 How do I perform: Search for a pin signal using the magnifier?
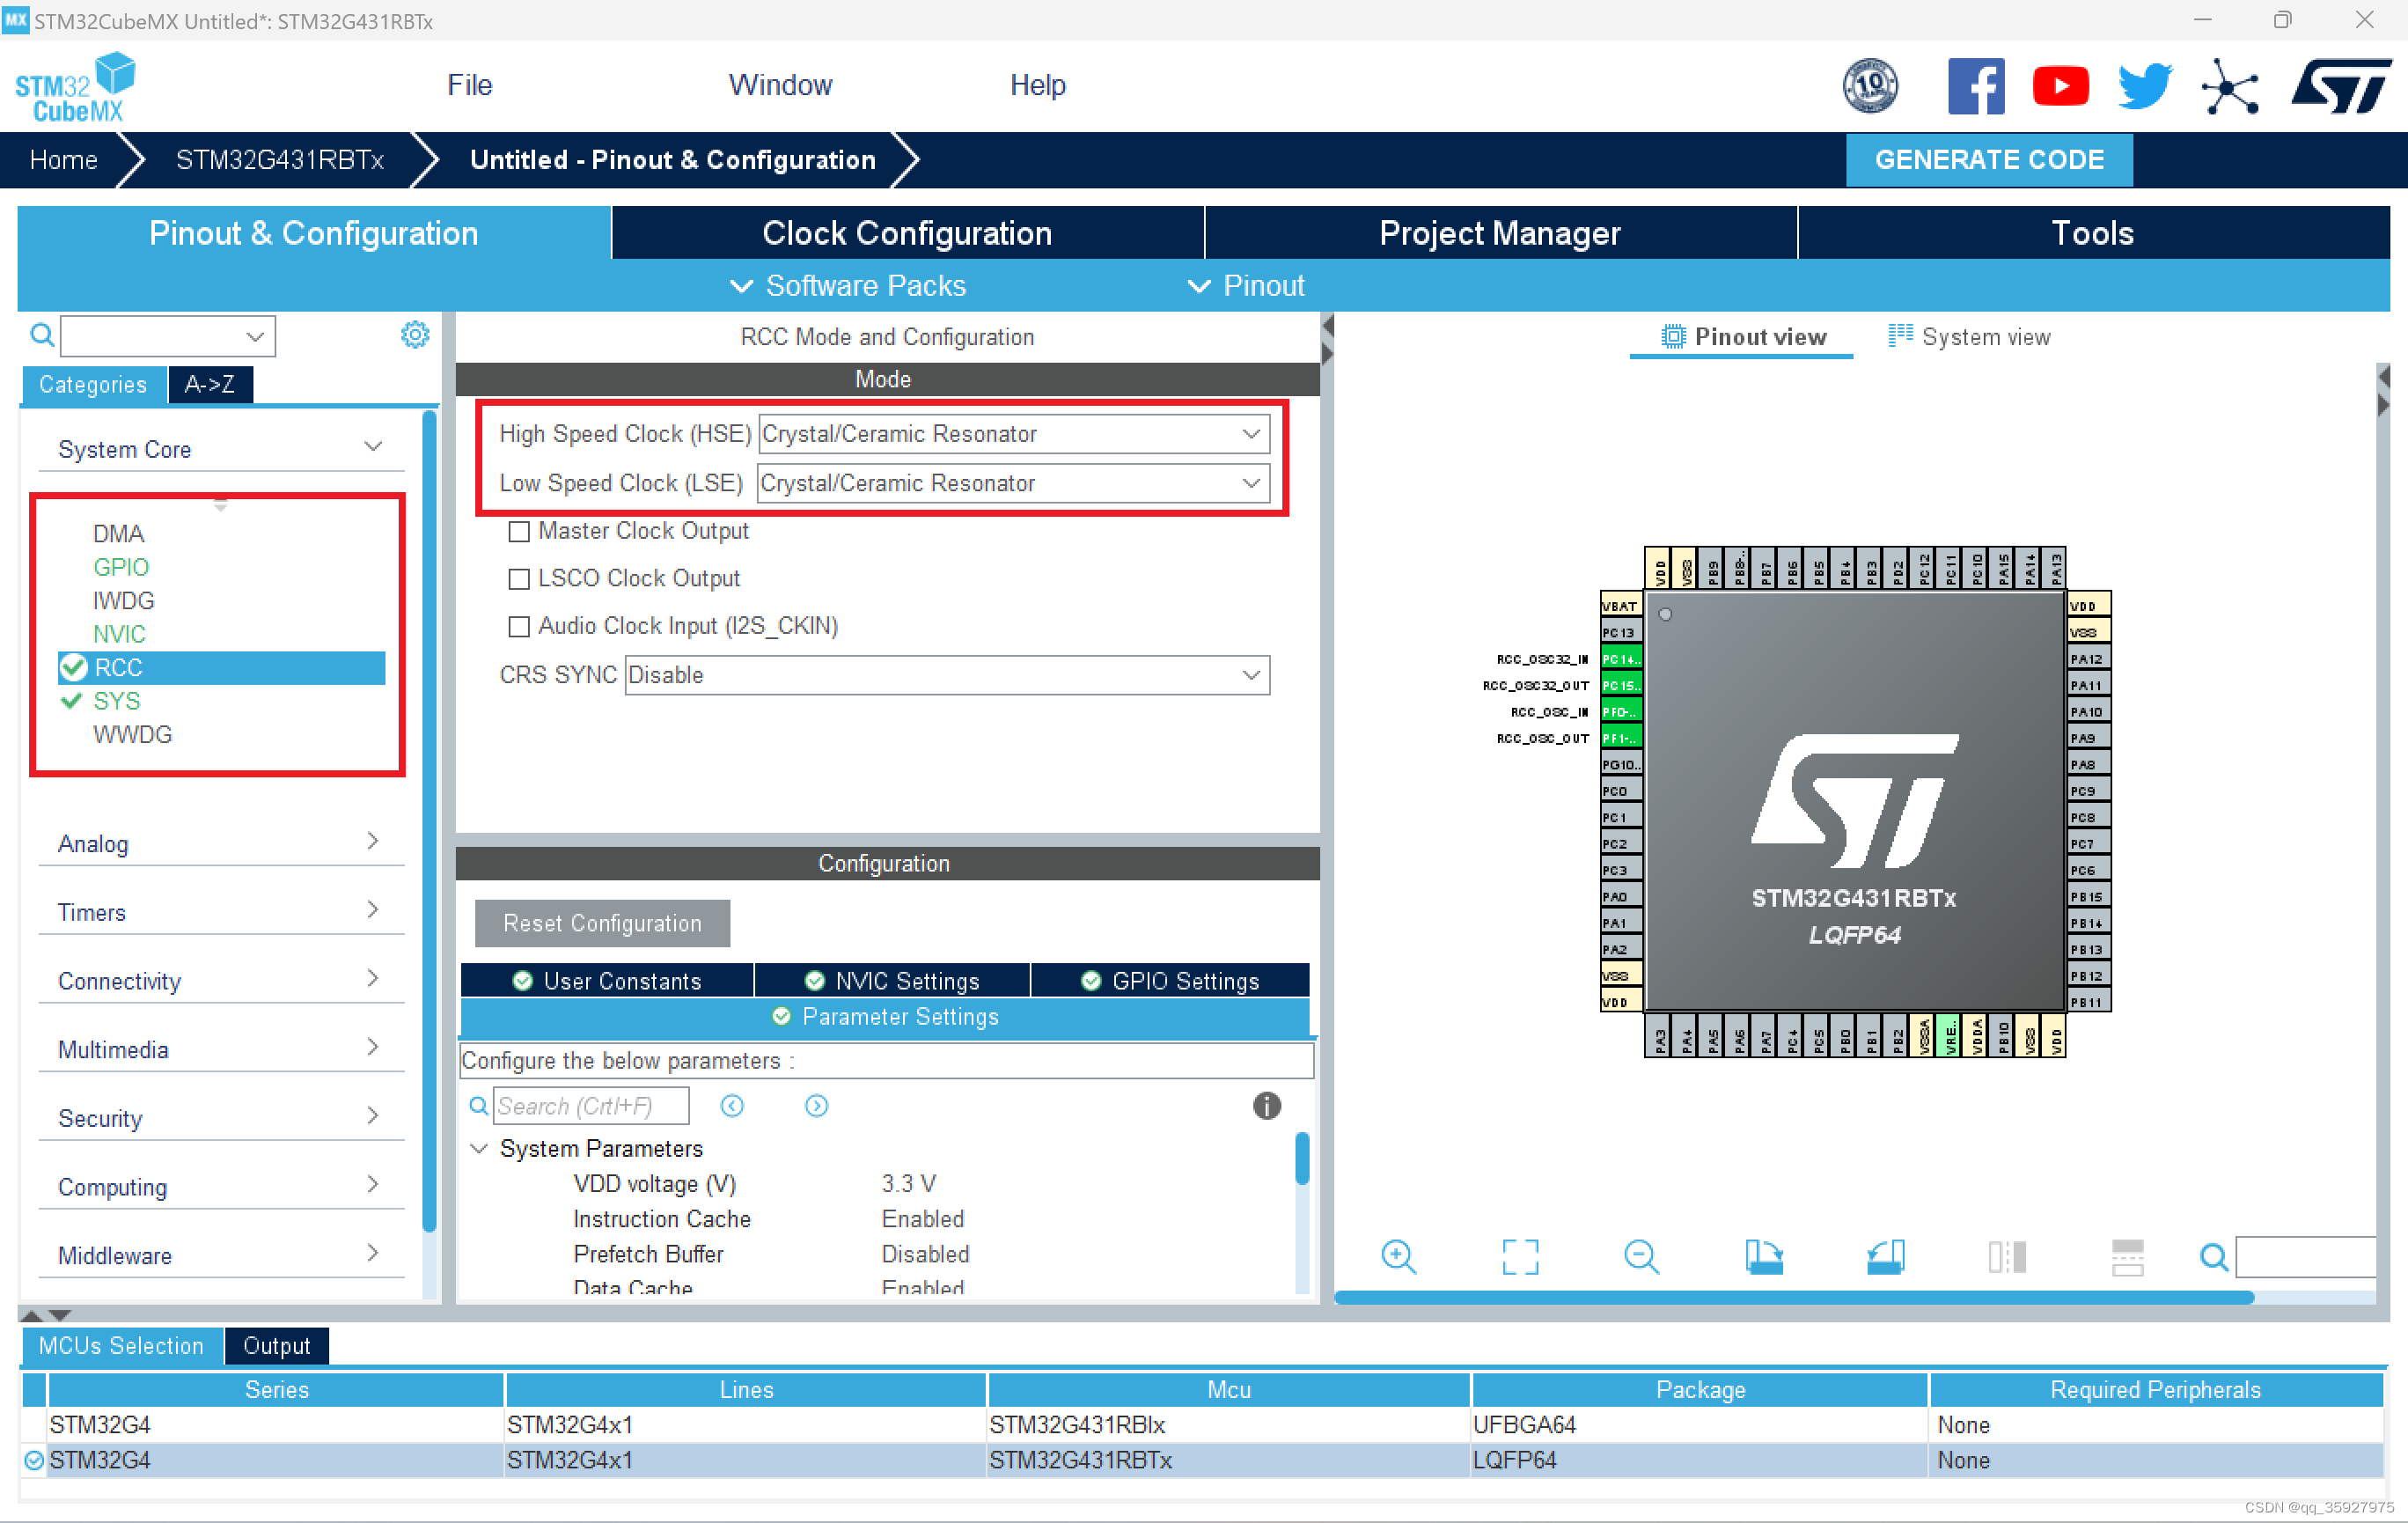pos(2213,1257)
